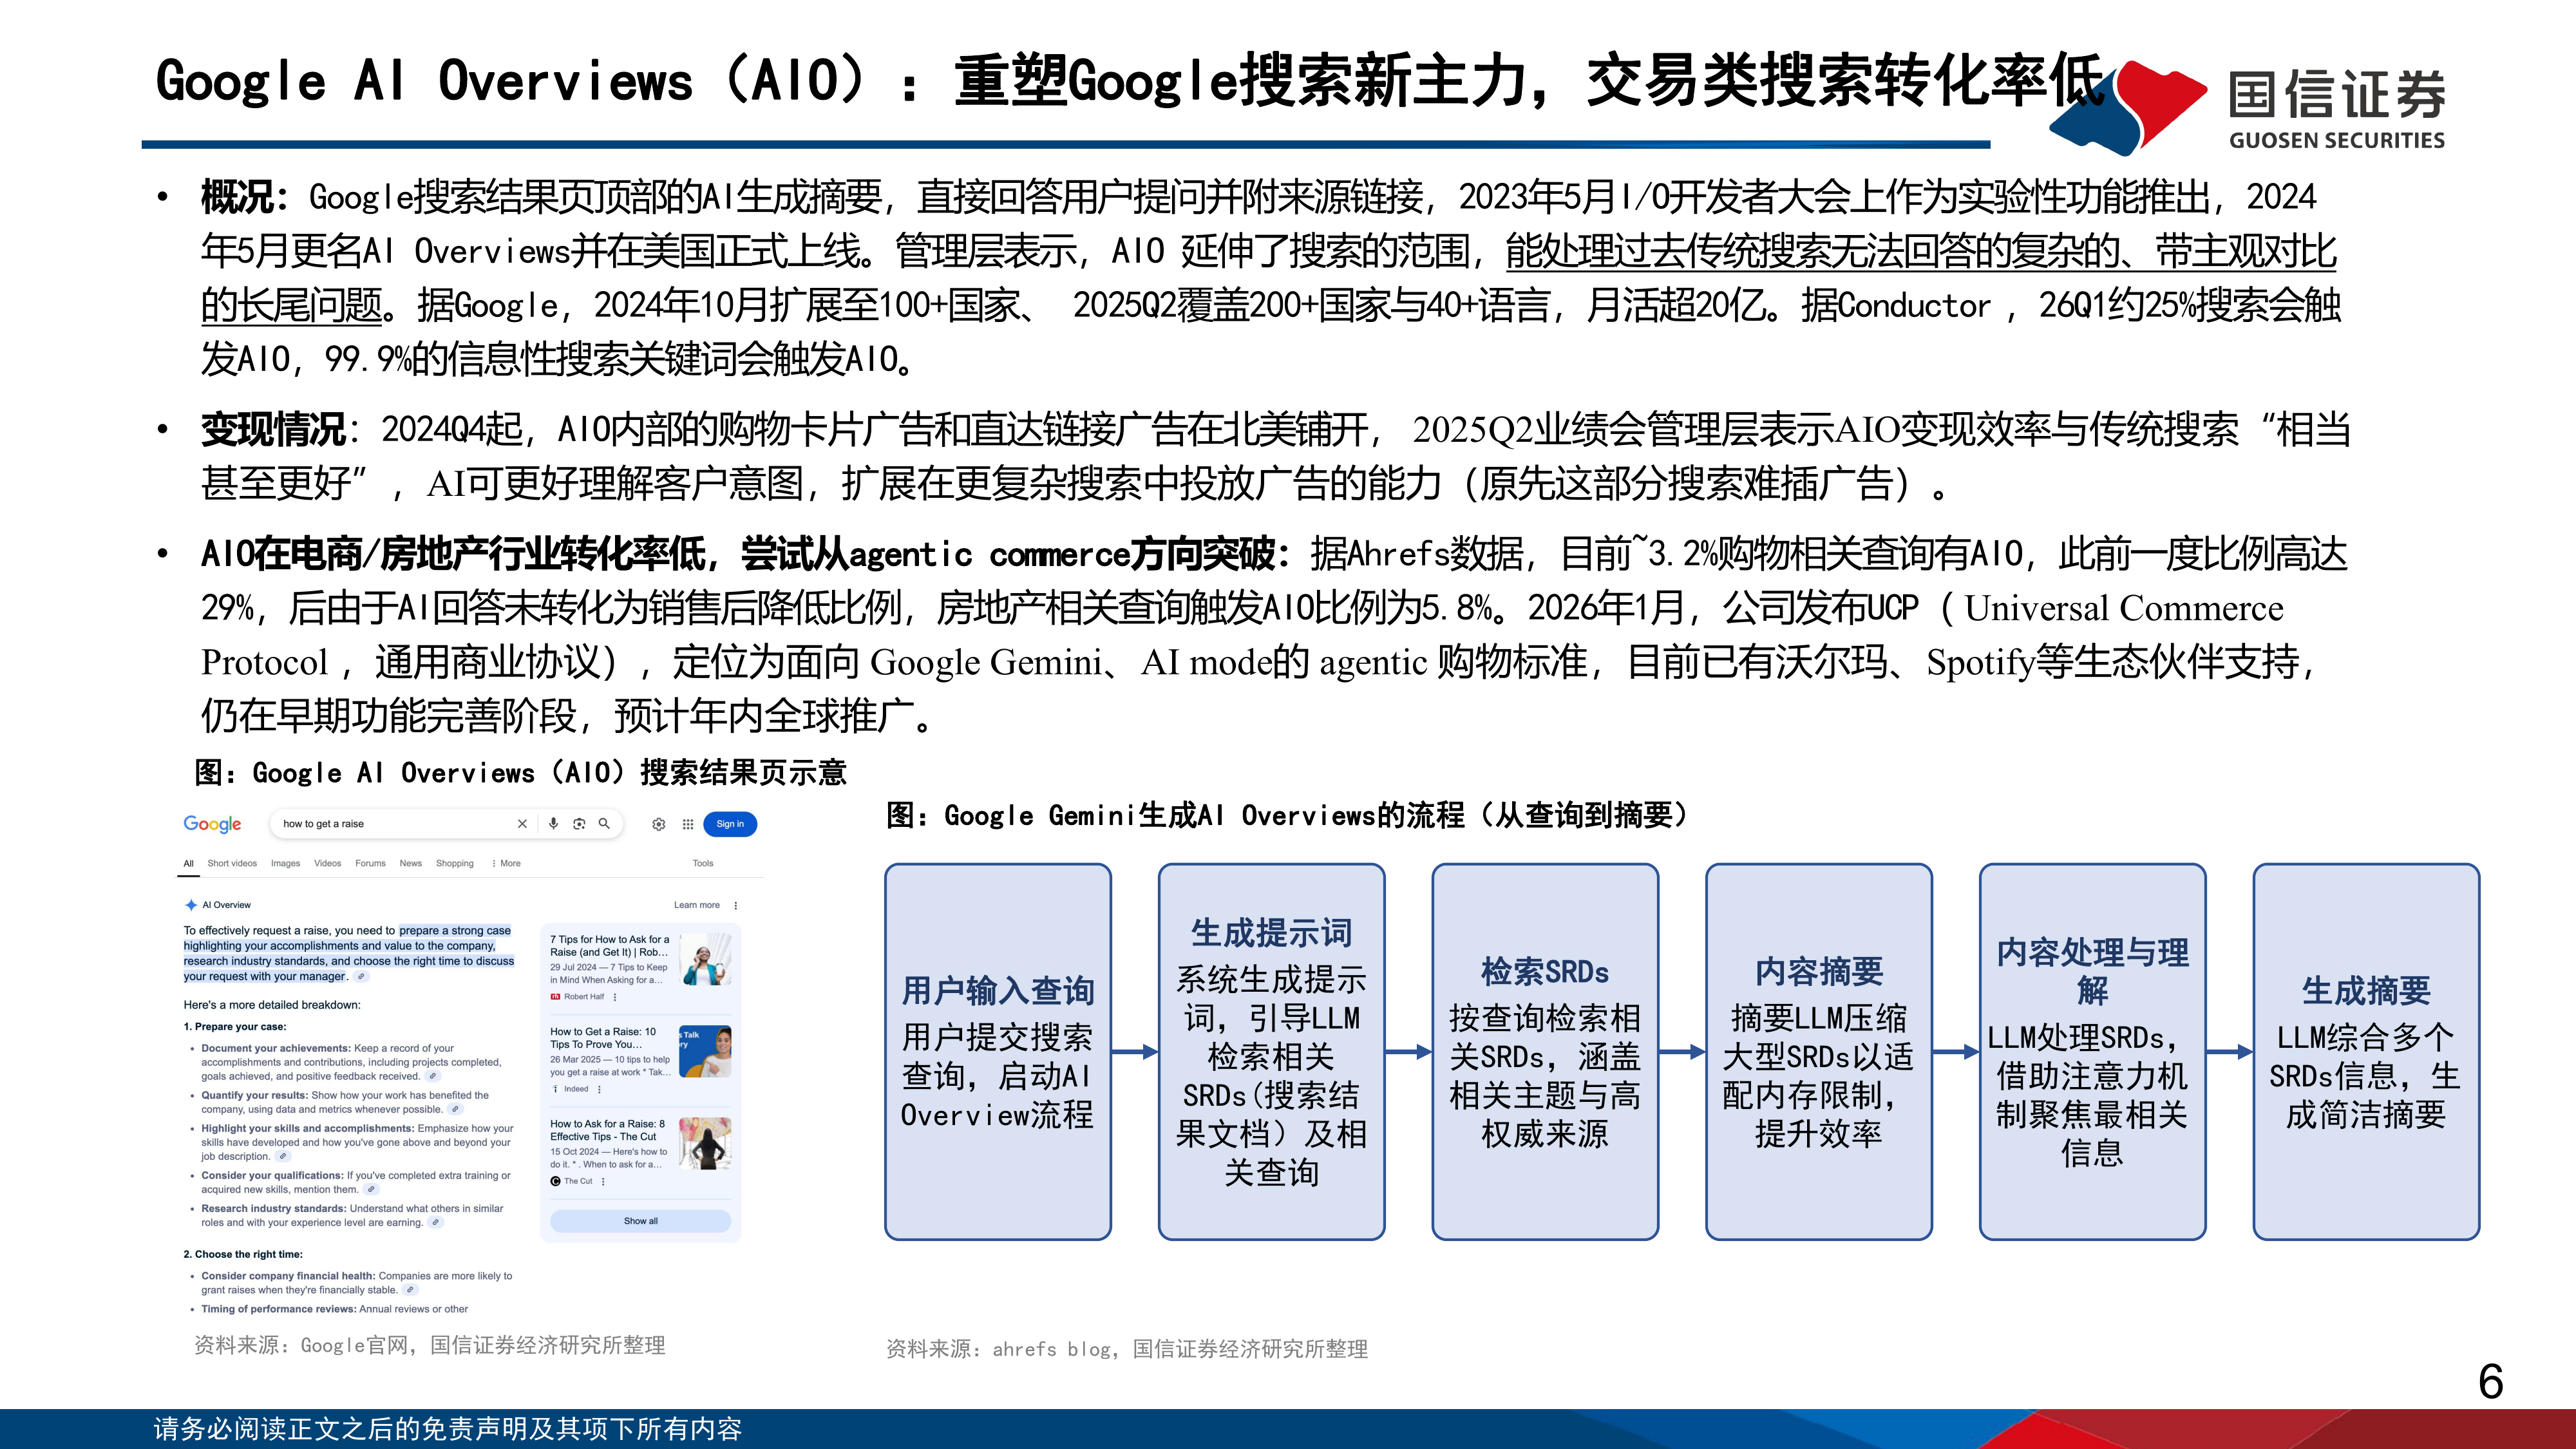Click the 'AI Overview' label text
Viewport: 2576px width, 1449px height.
226,905
